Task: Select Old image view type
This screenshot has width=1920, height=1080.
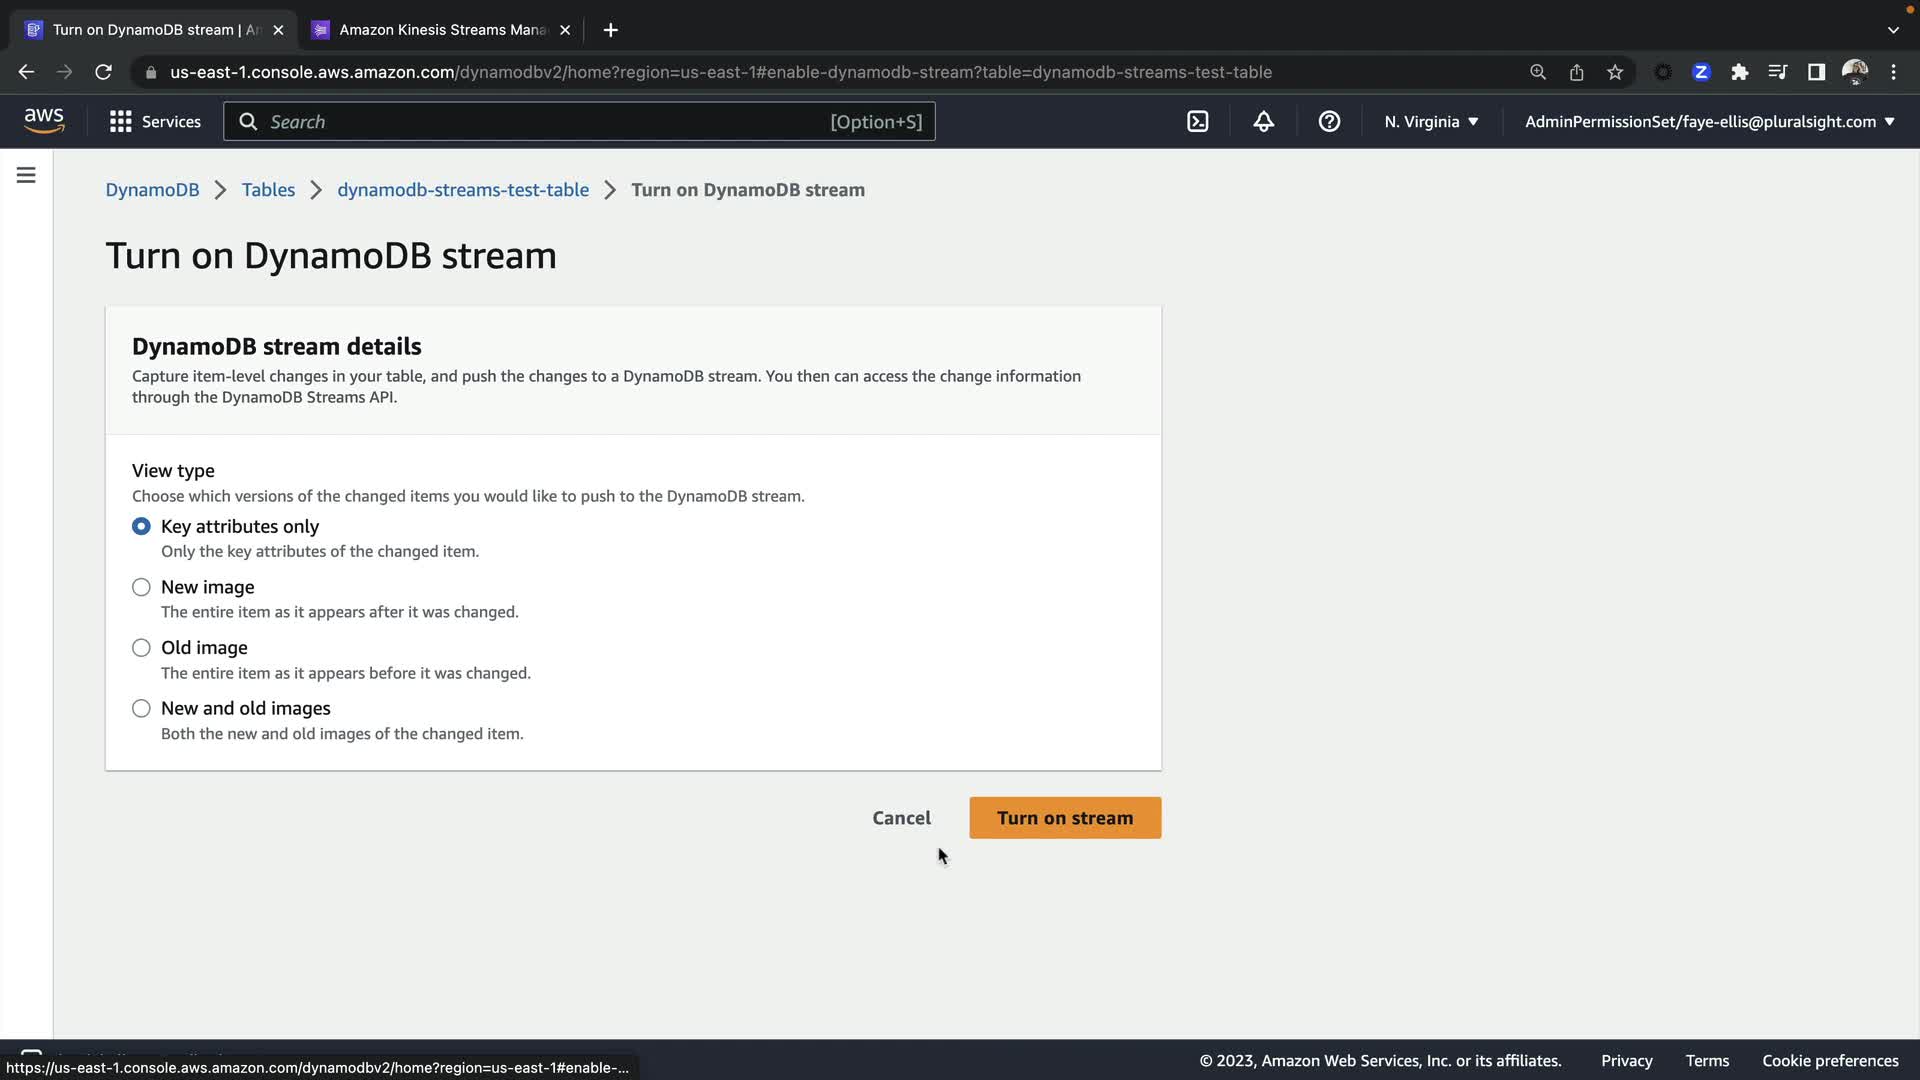Action: (x=141, y=648)
